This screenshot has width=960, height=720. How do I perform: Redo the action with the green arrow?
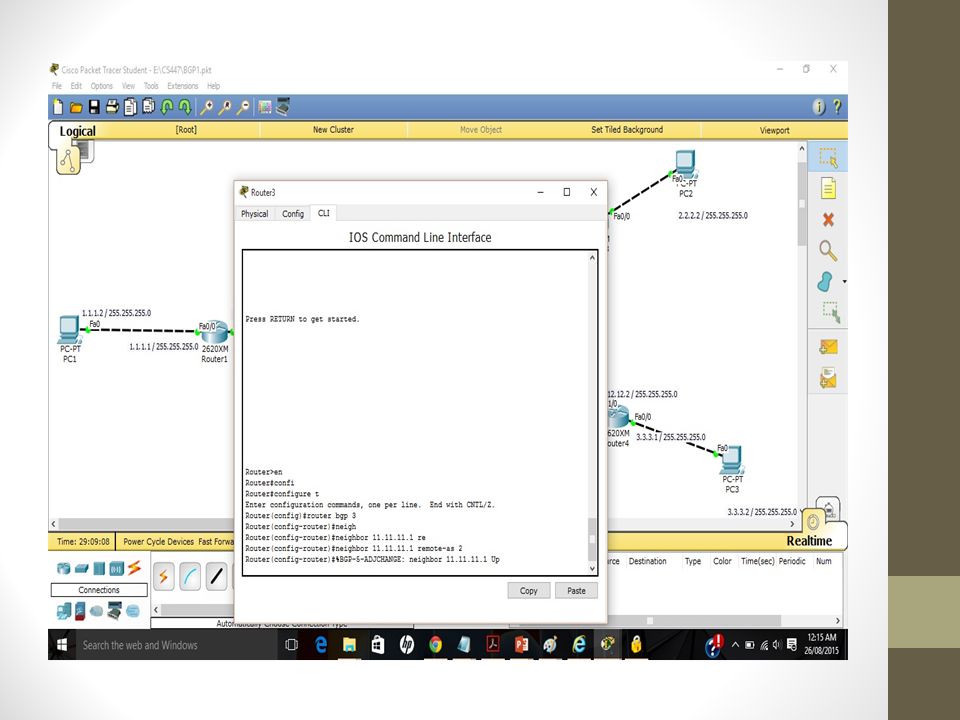coord(185,107)
